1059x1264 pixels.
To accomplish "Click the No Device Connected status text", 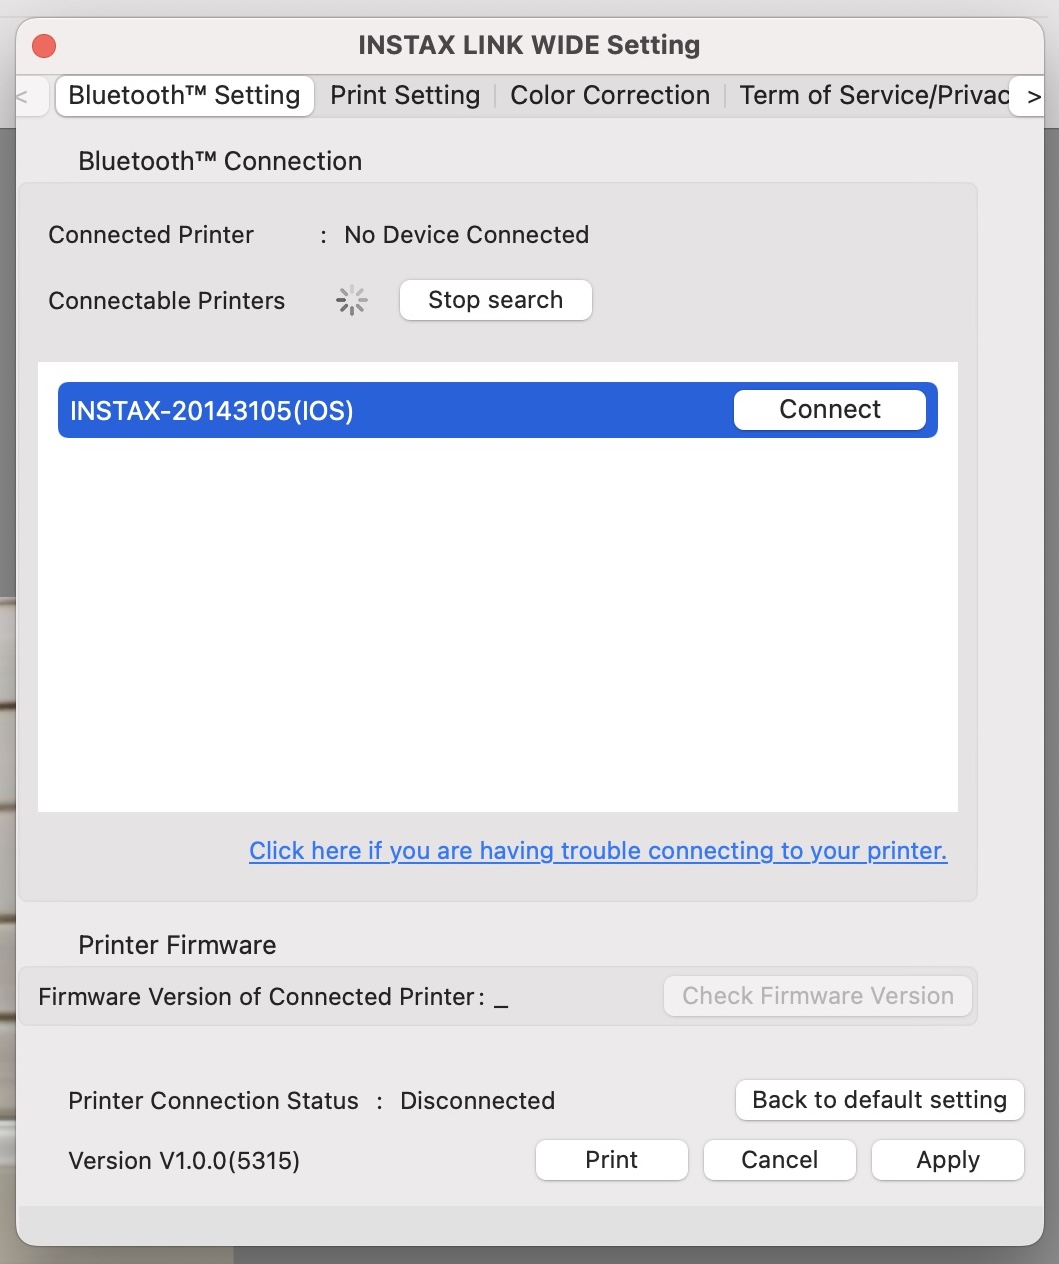I will tap(466, 235).
